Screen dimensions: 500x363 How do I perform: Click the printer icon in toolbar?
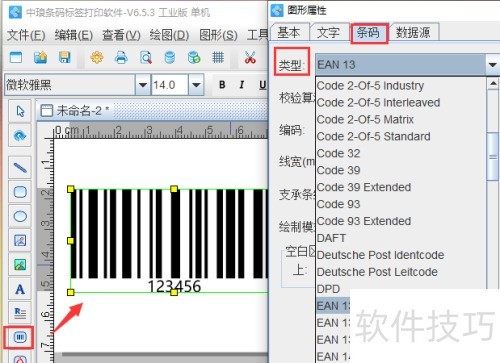click(x=121, y=57)
